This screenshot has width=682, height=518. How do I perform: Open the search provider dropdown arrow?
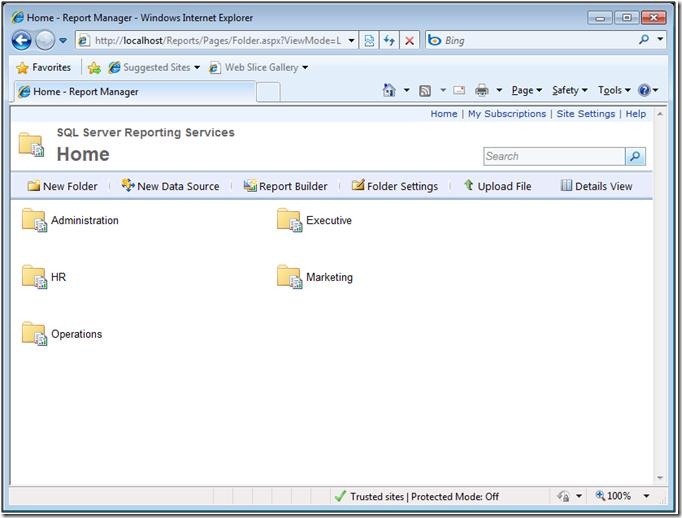[x=660, y=39]
